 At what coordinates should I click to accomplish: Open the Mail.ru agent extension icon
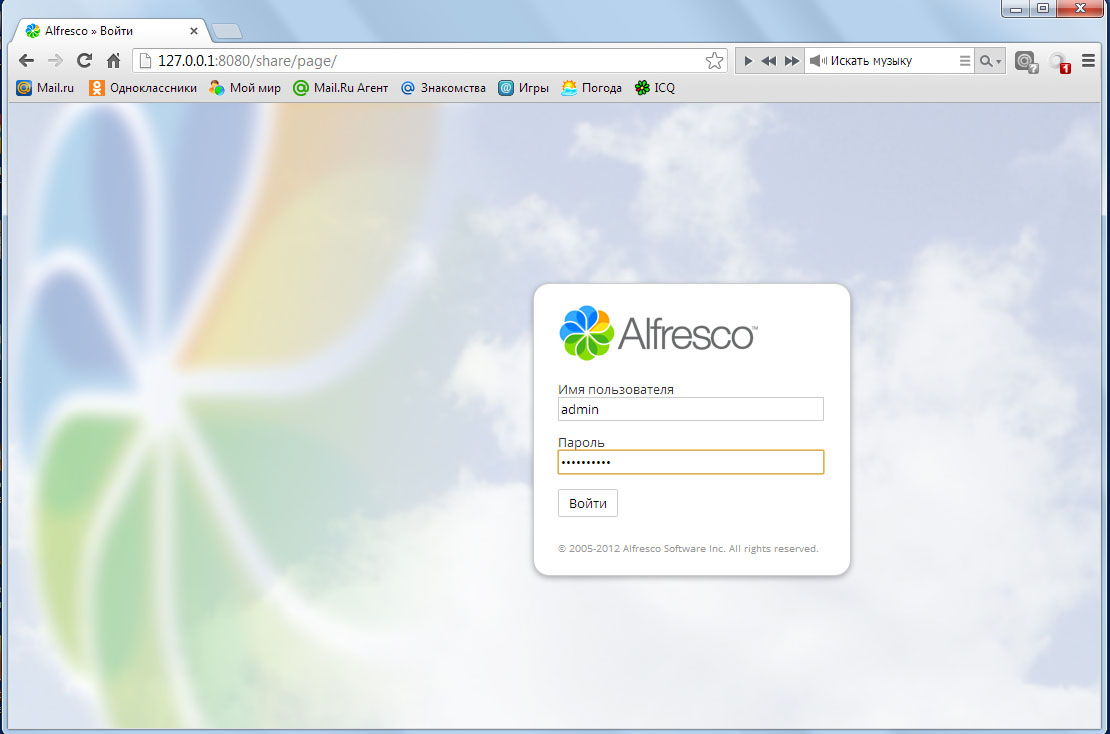pos(1026,62)
